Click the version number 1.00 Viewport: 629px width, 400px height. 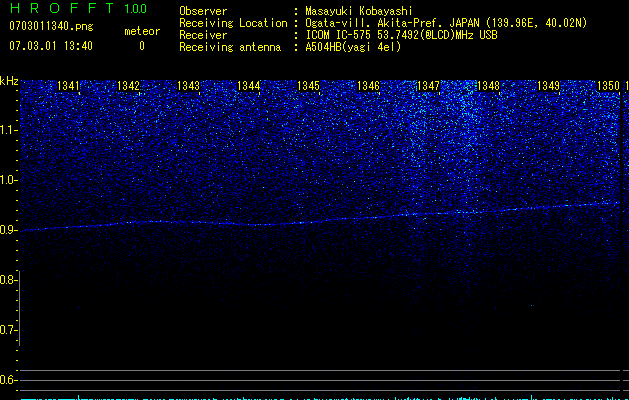pyautogui.click(x=135, y=9)
